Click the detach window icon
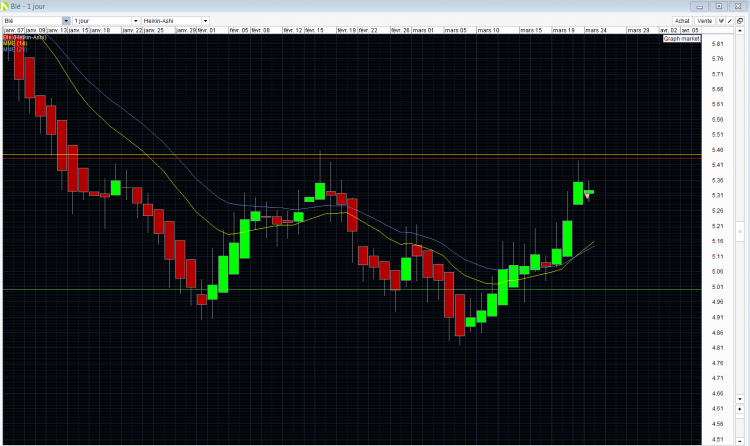This screenshot has height=446, width=750. pos(740,21)
